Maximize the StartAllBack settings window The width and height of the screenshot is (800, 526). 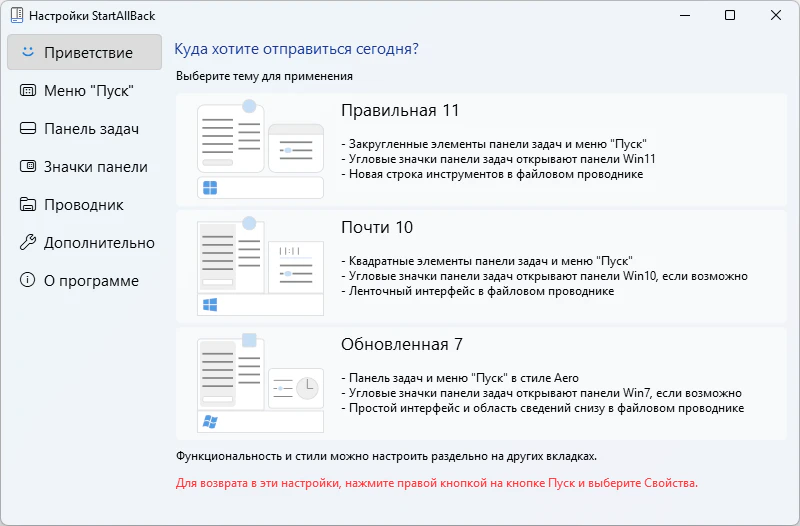(x=730, y=15)
